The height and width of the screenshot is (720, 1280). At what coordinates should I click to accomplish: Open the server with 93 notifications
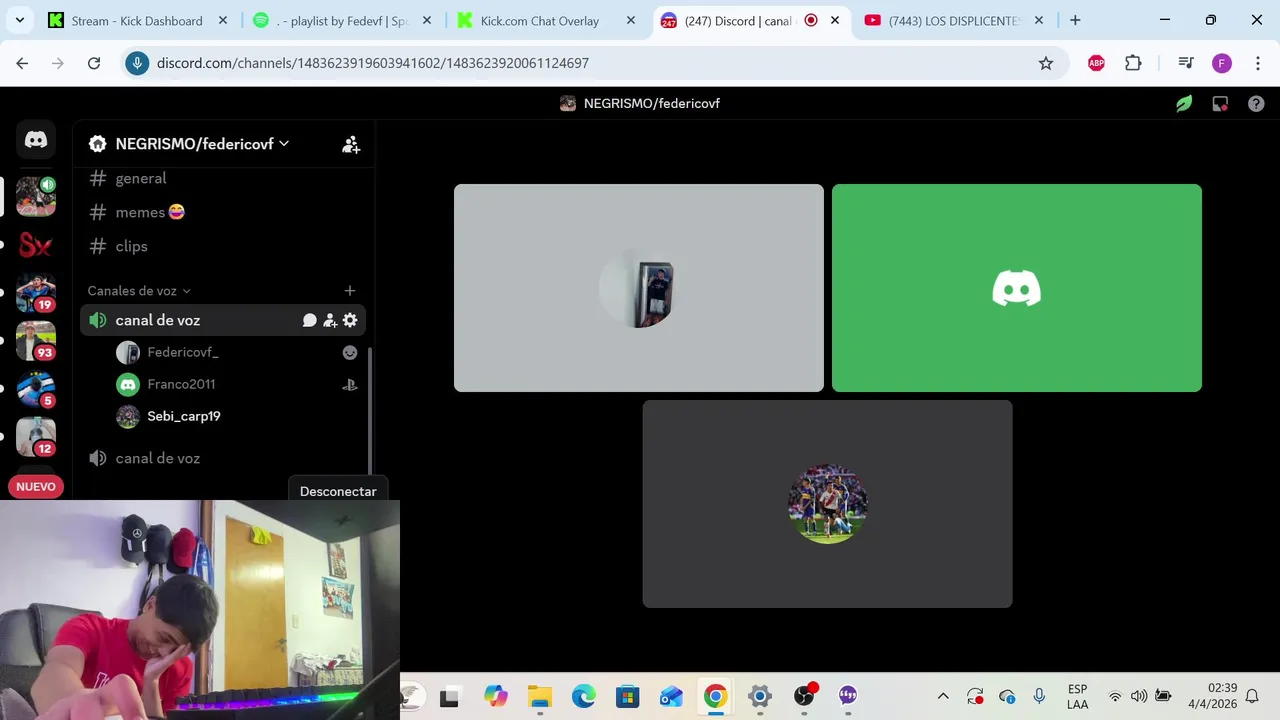coord(36,341)
